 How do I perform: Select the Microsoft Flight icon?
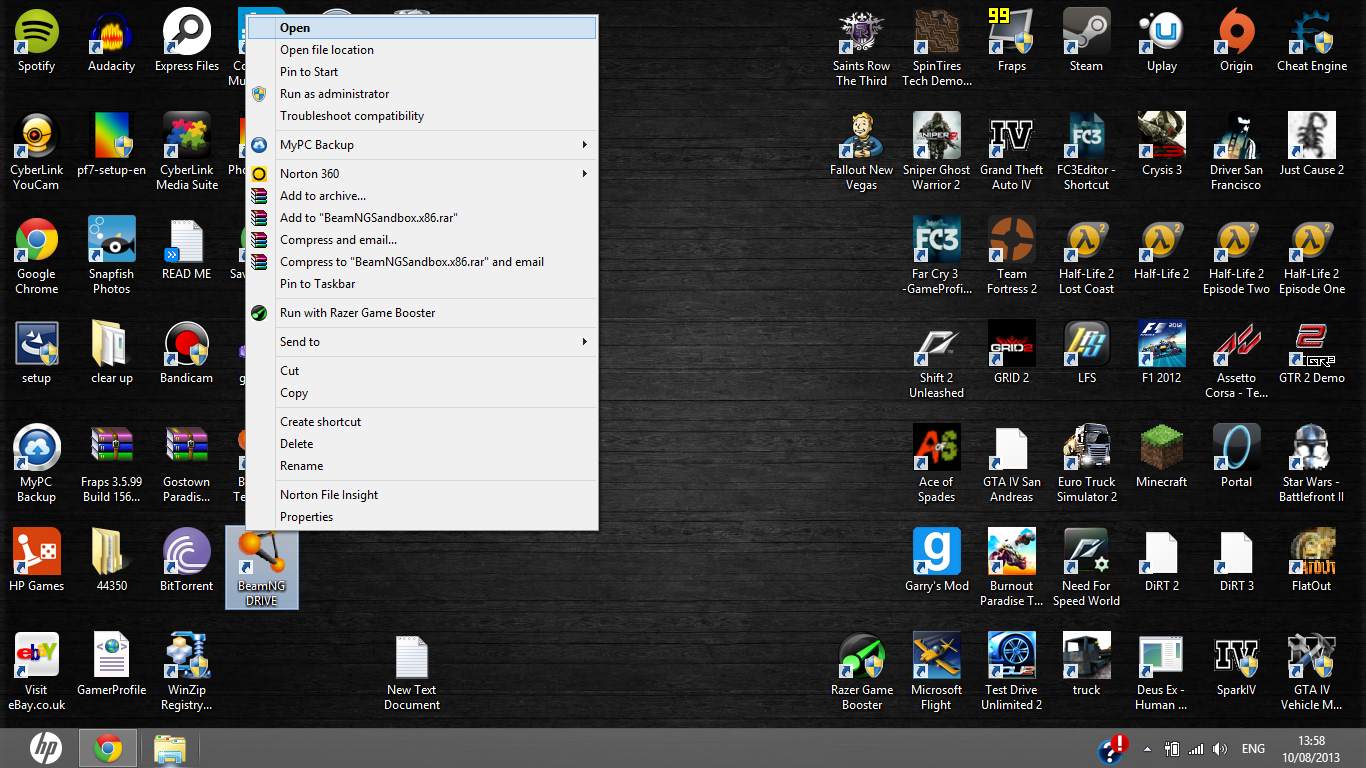click(x=937, y=672)
